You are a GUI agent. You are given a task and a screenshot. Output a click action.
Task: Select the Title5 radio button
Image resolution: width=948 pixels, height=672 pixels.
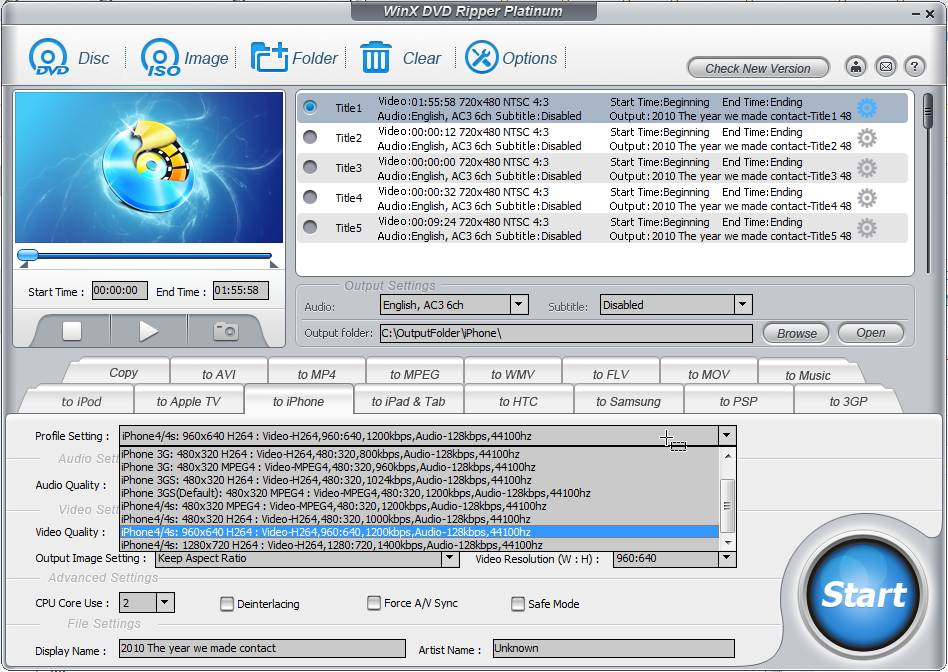(x=310, y=227)
